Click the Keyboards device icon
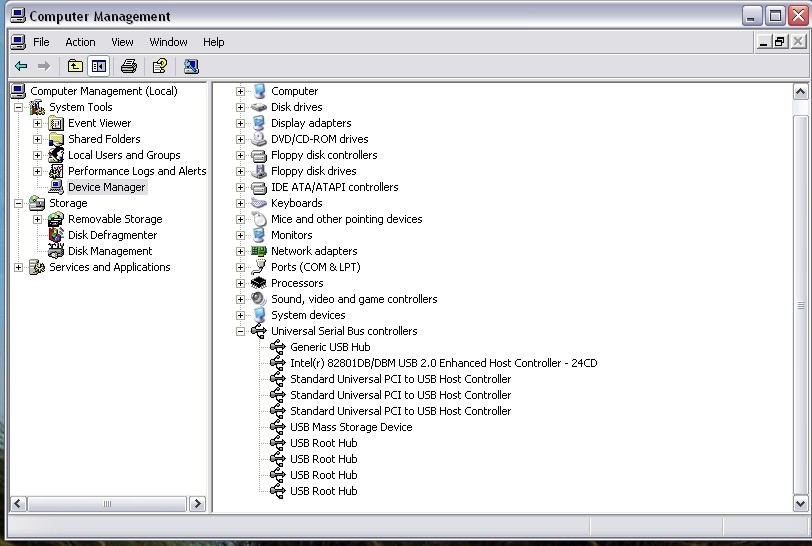The width and height of the screenshot is (812, 546). click(259, 203)
